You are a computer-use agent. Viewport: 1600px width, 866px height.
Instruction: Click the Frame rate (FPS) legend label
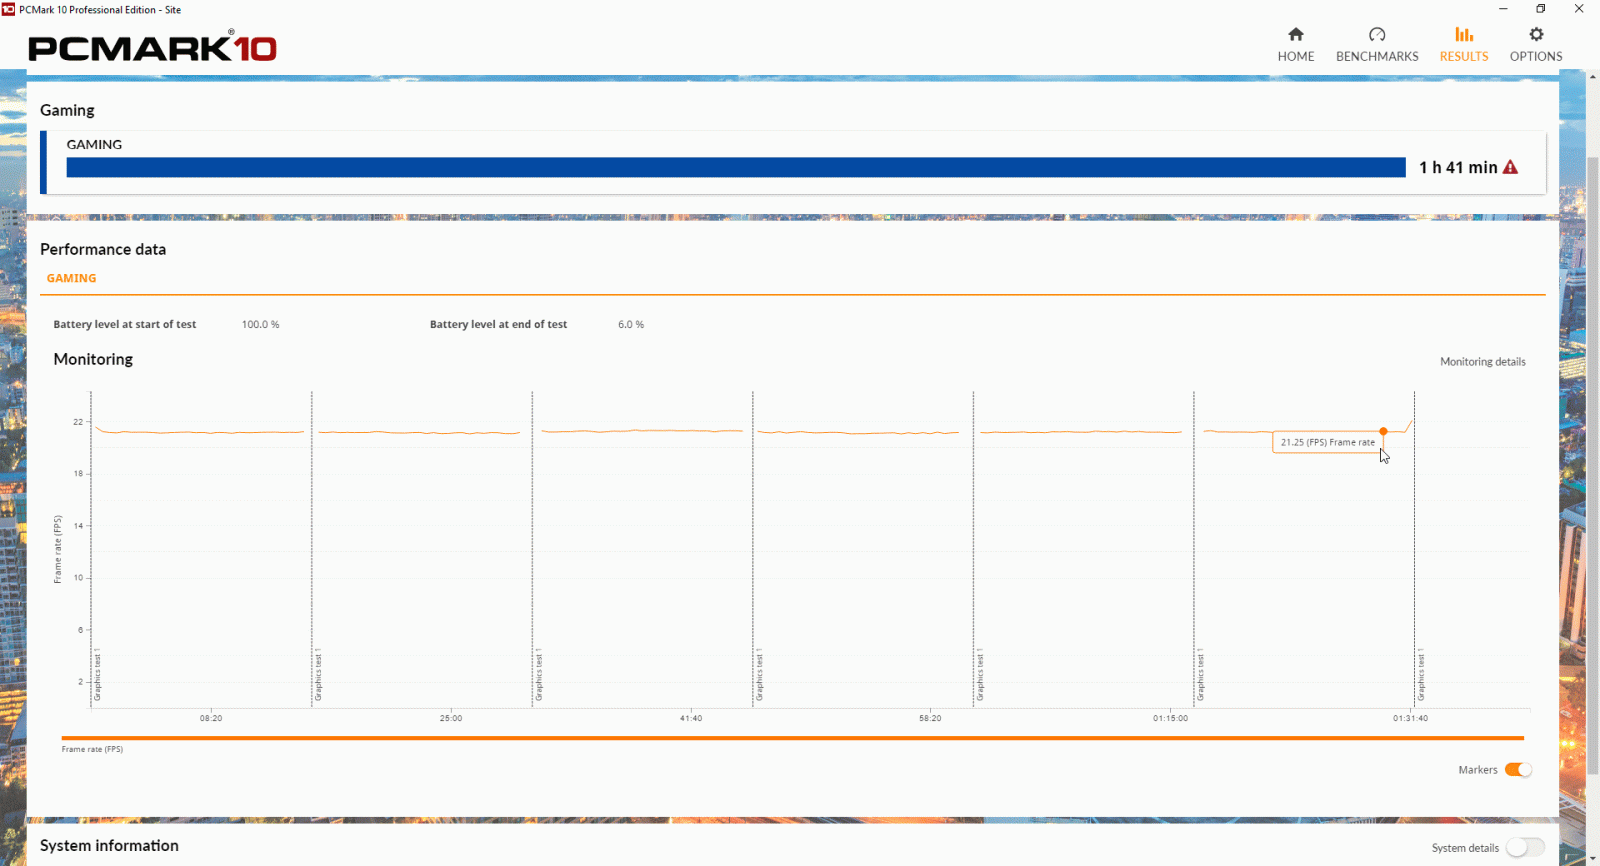click(x=92, y=749)
